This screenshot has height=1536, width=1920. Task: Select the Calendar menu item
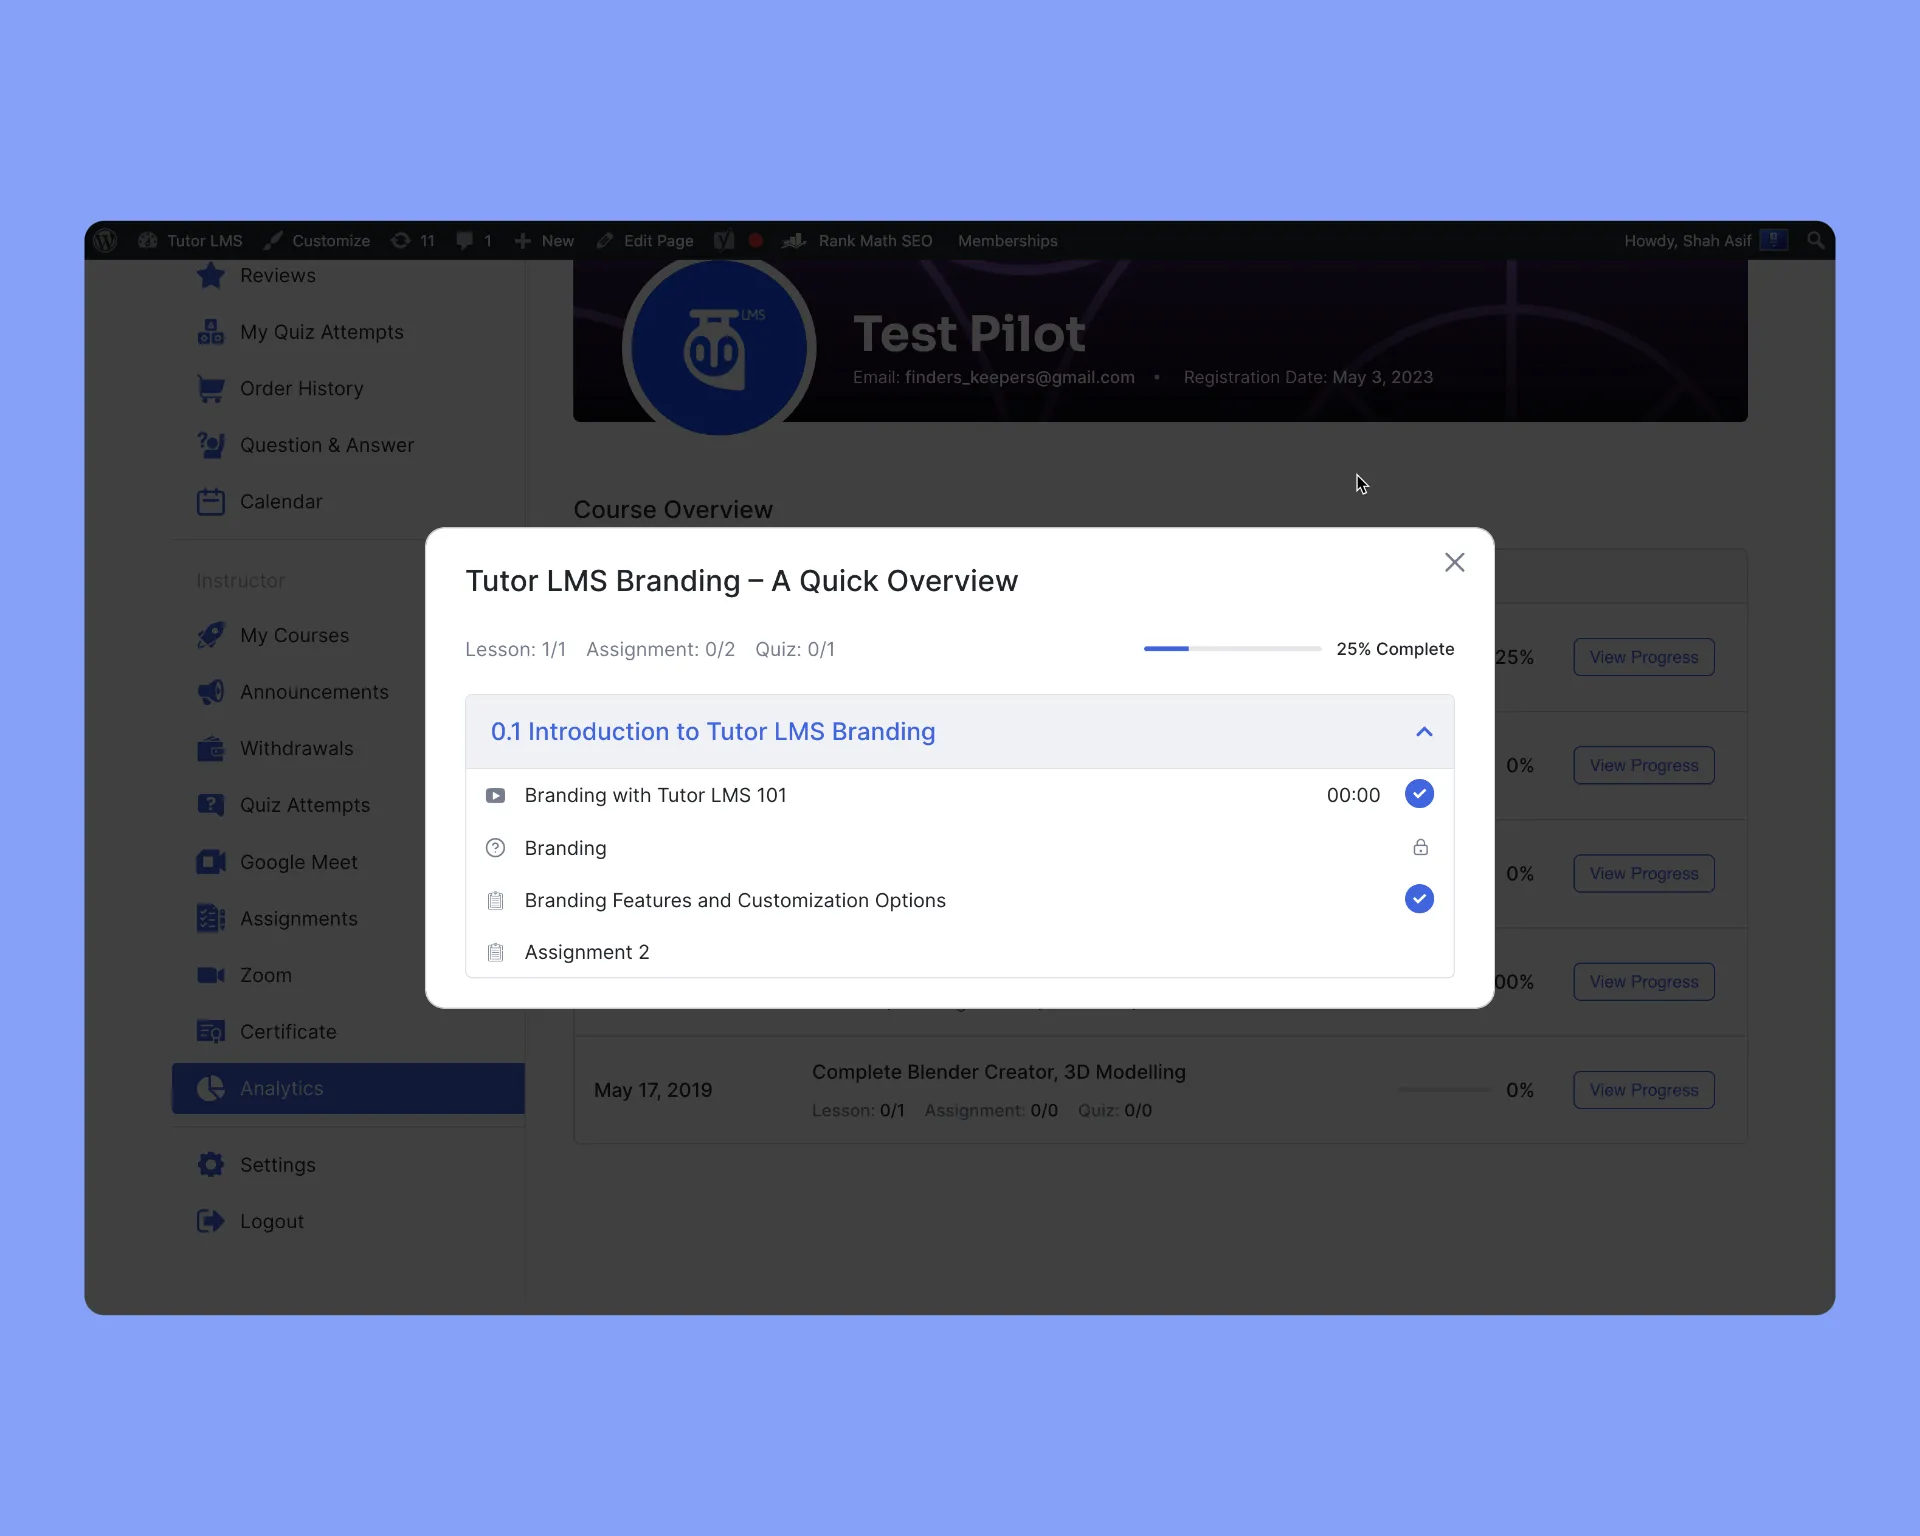[x=281, y=500]
